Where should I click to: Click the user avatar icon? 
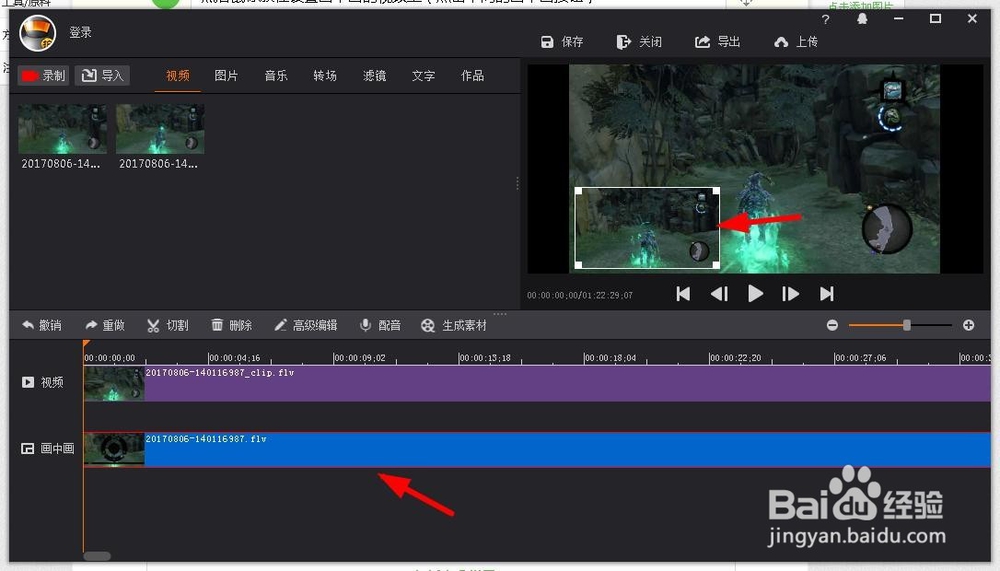tap(38, 33)
